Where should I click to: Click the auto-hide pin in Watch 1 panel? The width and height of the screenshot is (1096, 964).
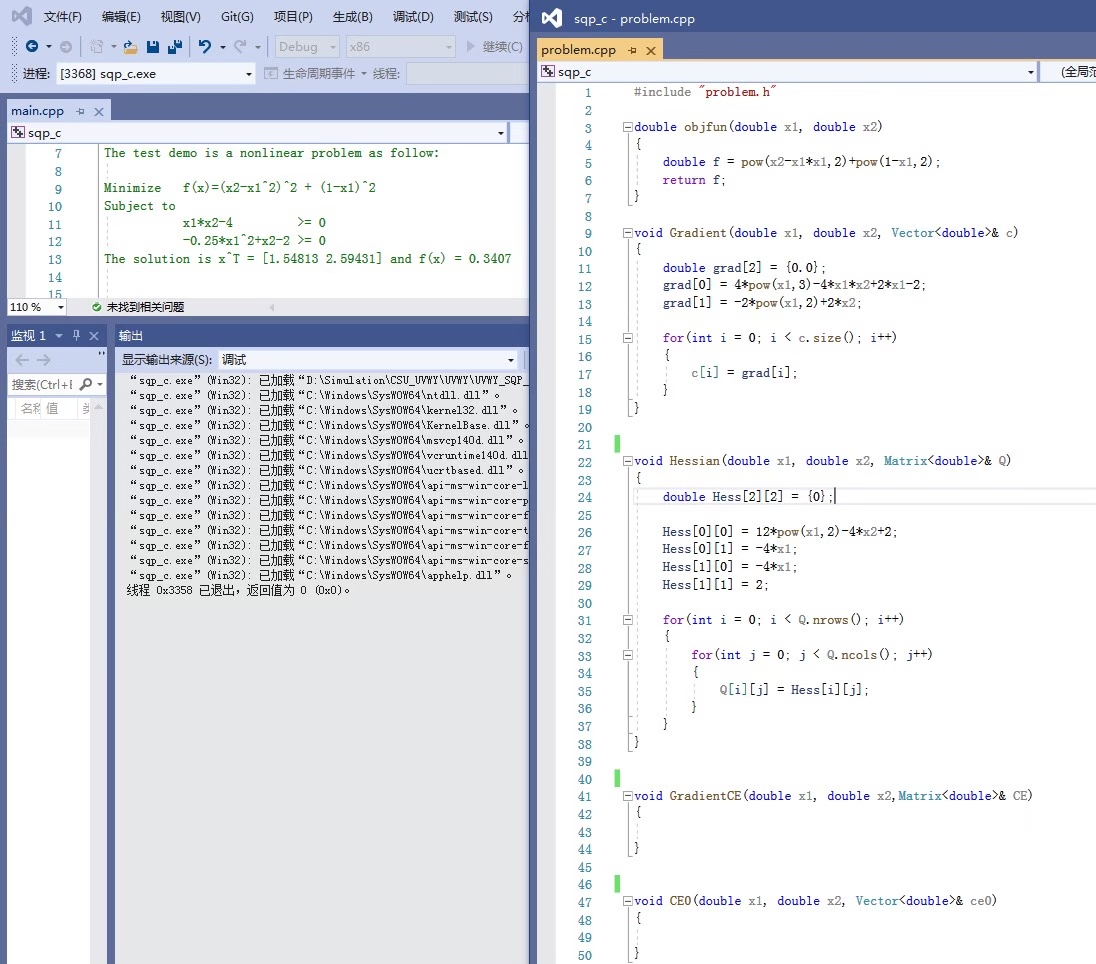tap(76, 336)
